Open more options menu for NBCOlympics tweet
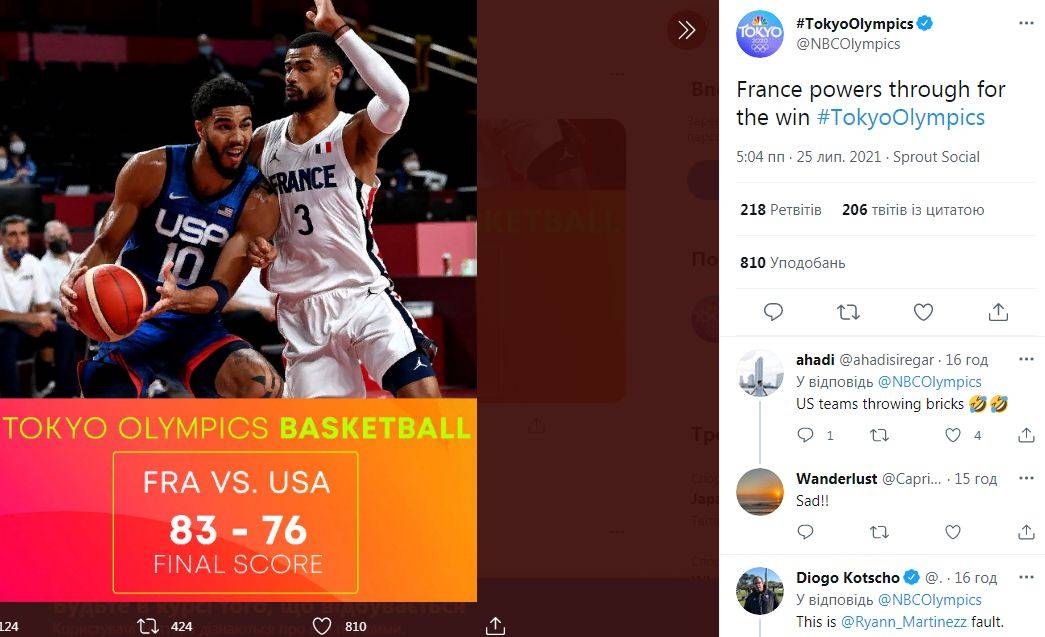Image resolution: width=1045 pixels, height=637 pixels. (1026, 23)
